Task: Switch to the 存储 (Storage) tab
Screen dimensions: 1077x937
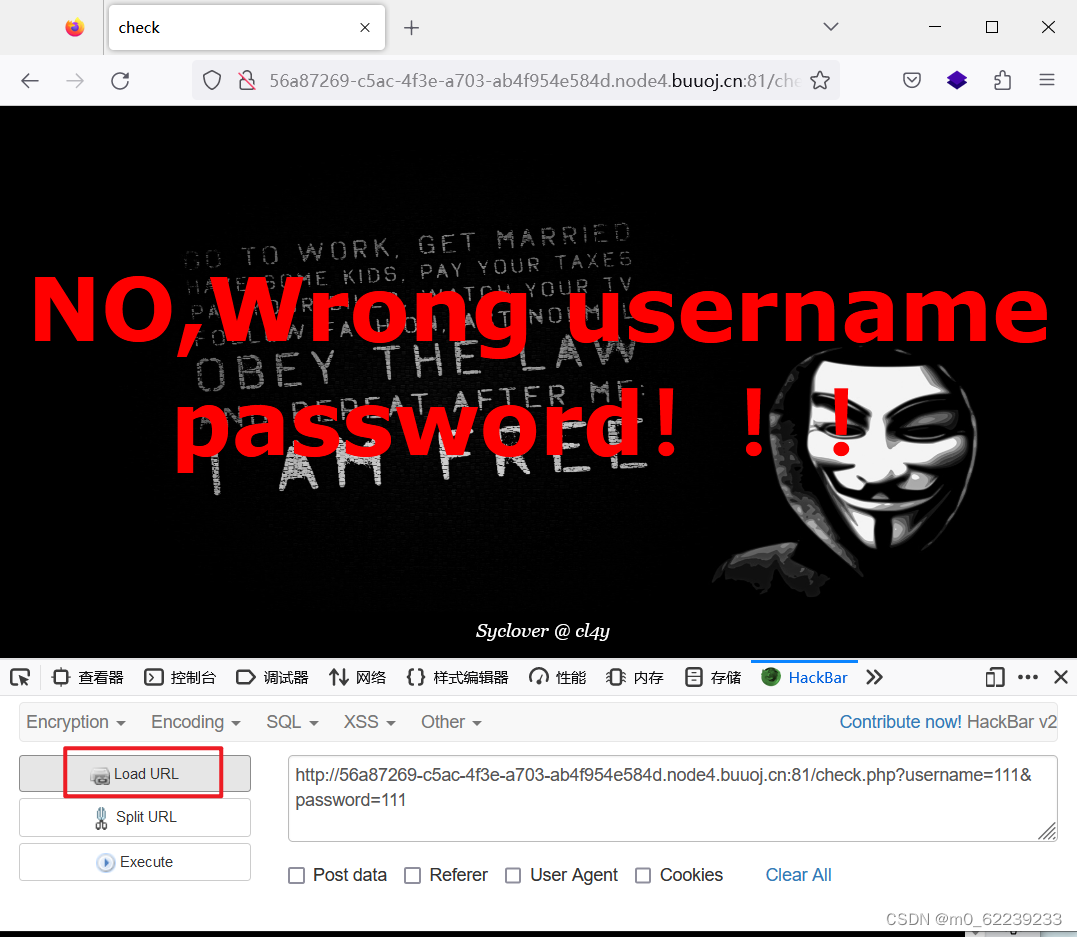Action: (x=713, y=678)
